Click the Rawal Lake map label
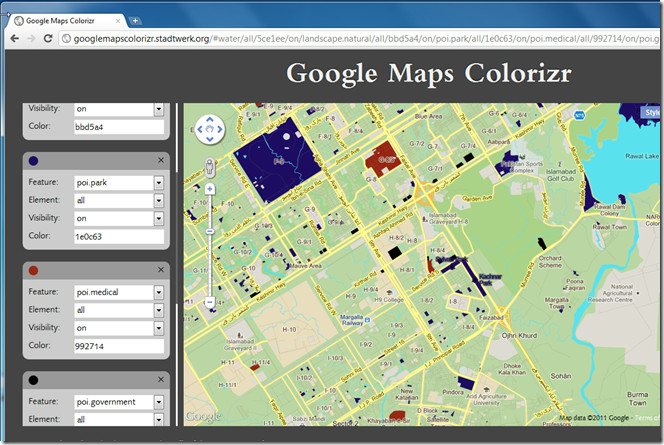The width and height of the screenshot is (664, 445). click(x=642, y=156)
